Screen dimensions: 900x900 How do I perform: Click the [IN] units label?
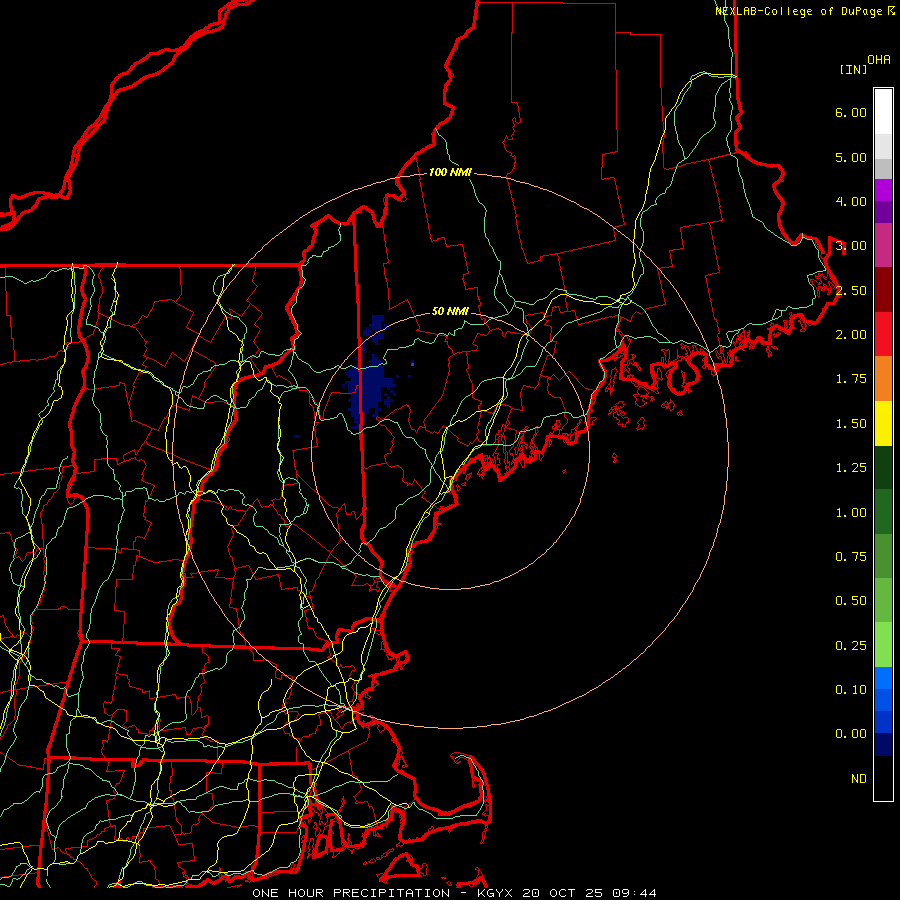click(854, 69)
